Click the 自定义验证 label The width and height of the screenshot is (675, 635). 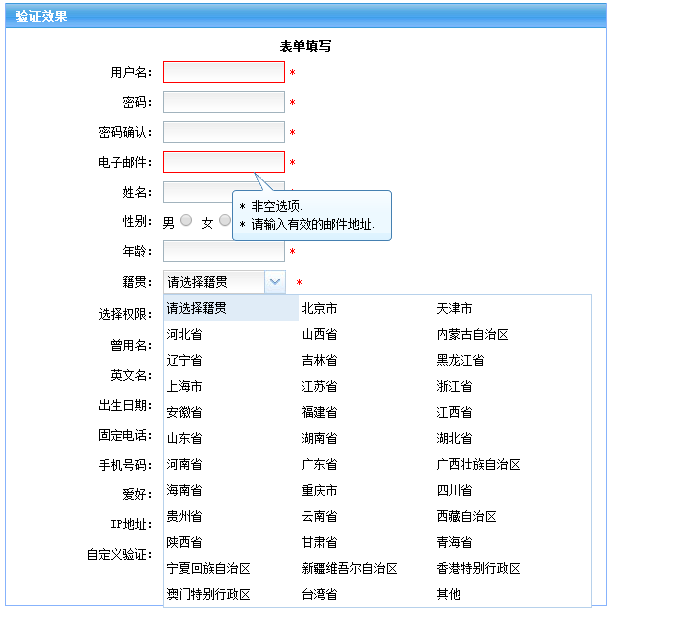[119, 554]
